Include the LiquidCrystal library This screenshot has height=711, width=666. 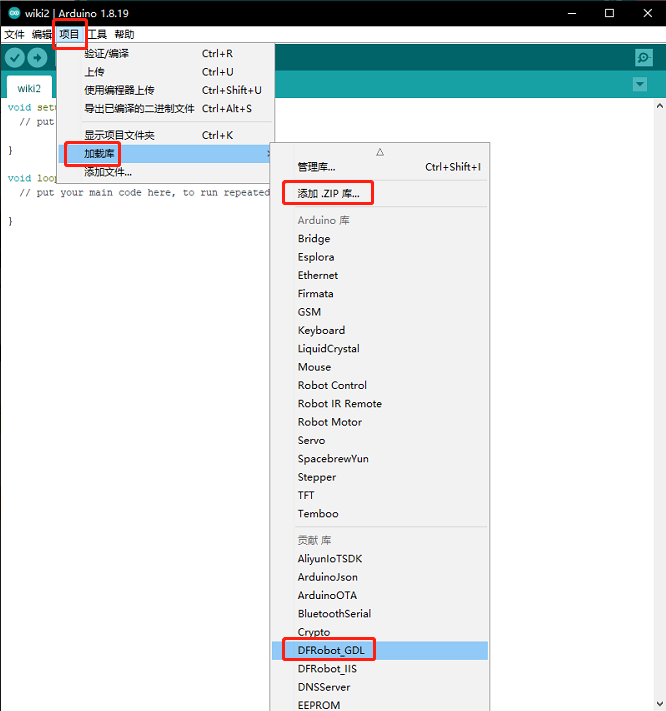pos(380,349)
